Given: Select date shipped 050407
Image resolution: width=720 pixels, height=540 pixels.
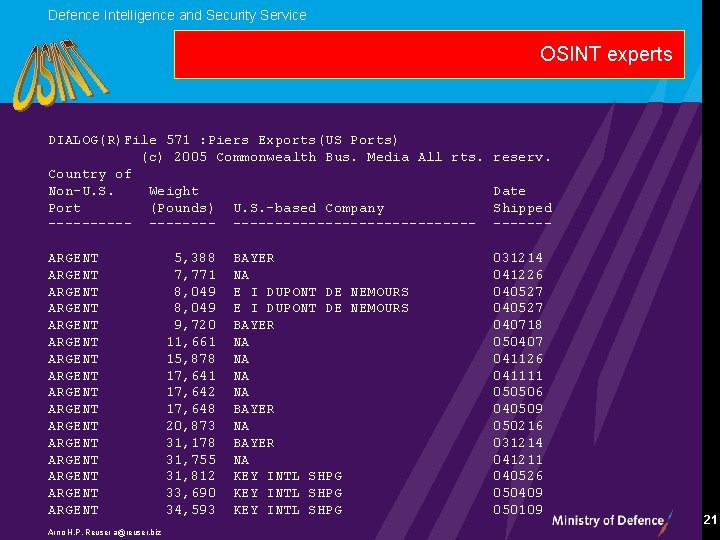Looking at the screenshot, I should tap(518, 342).
